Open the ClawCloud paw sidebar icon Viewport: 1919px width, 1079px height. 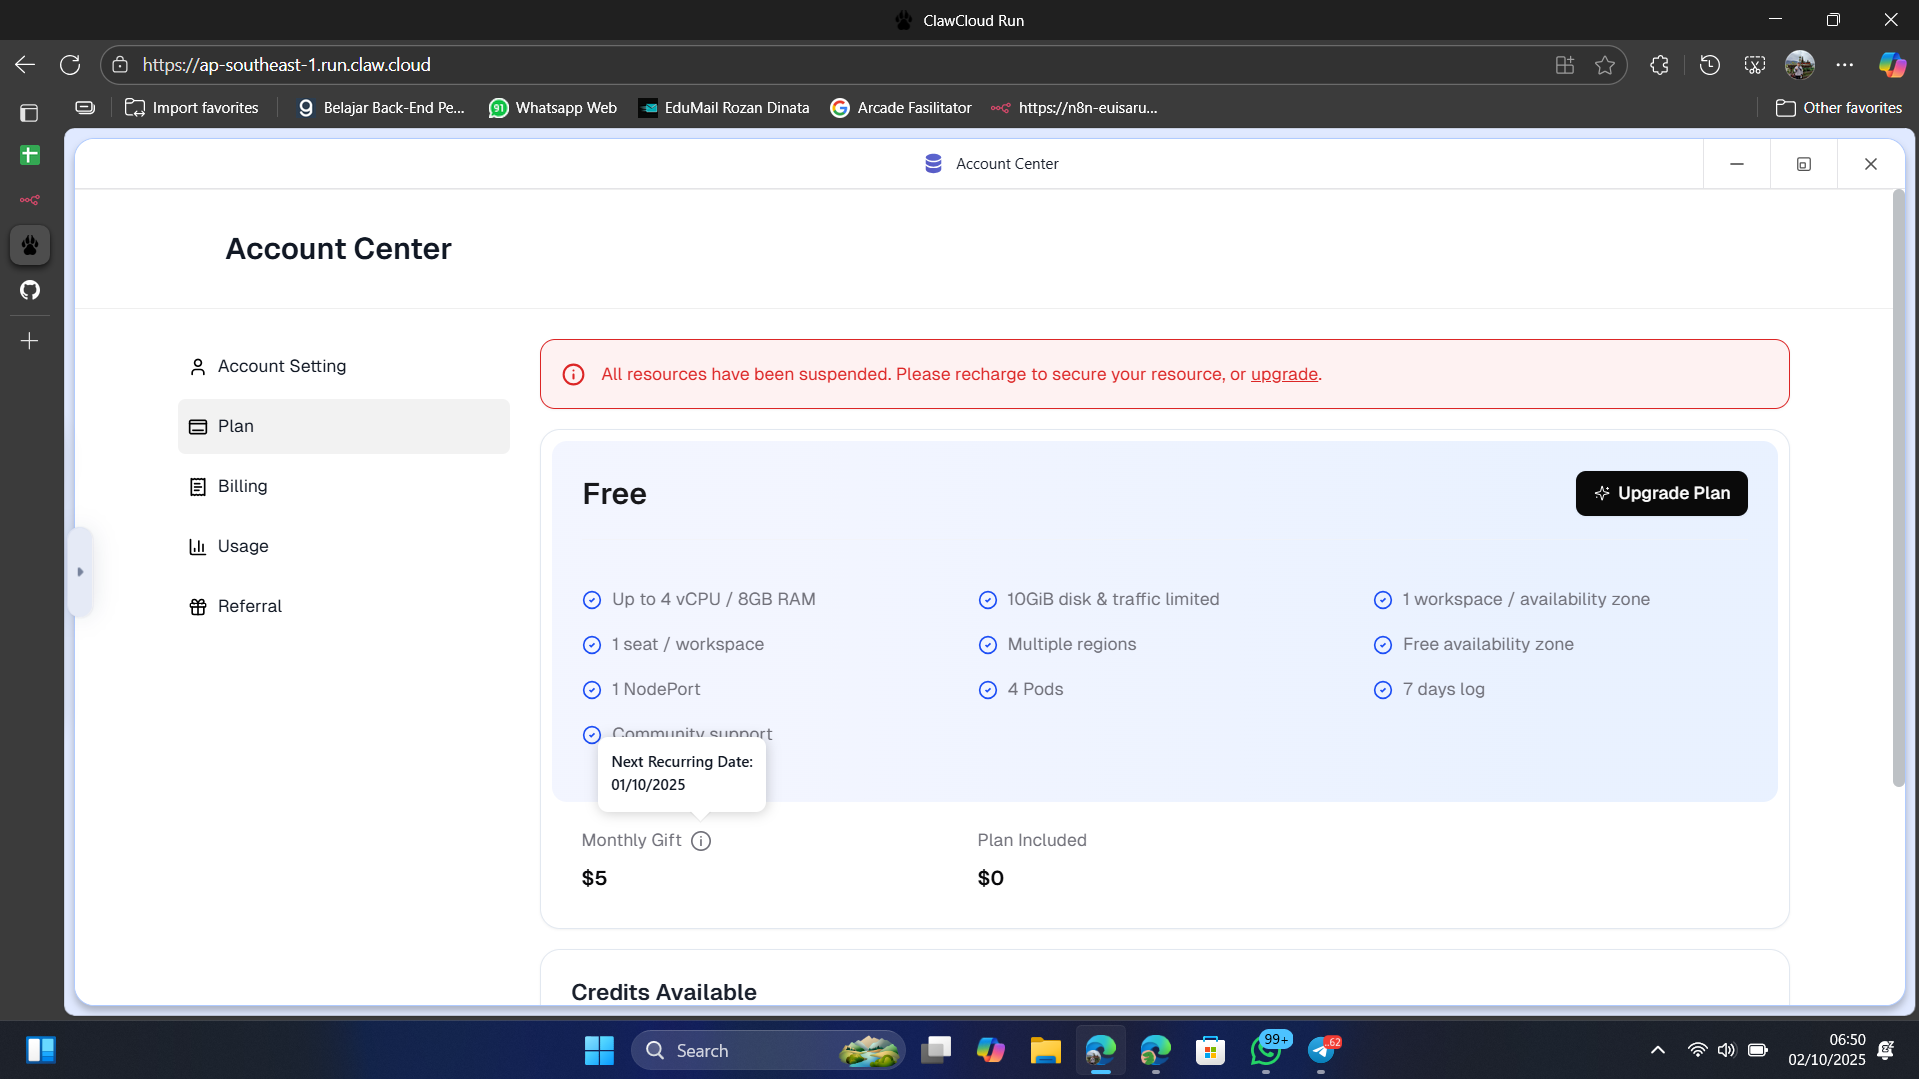pos(30,245)
